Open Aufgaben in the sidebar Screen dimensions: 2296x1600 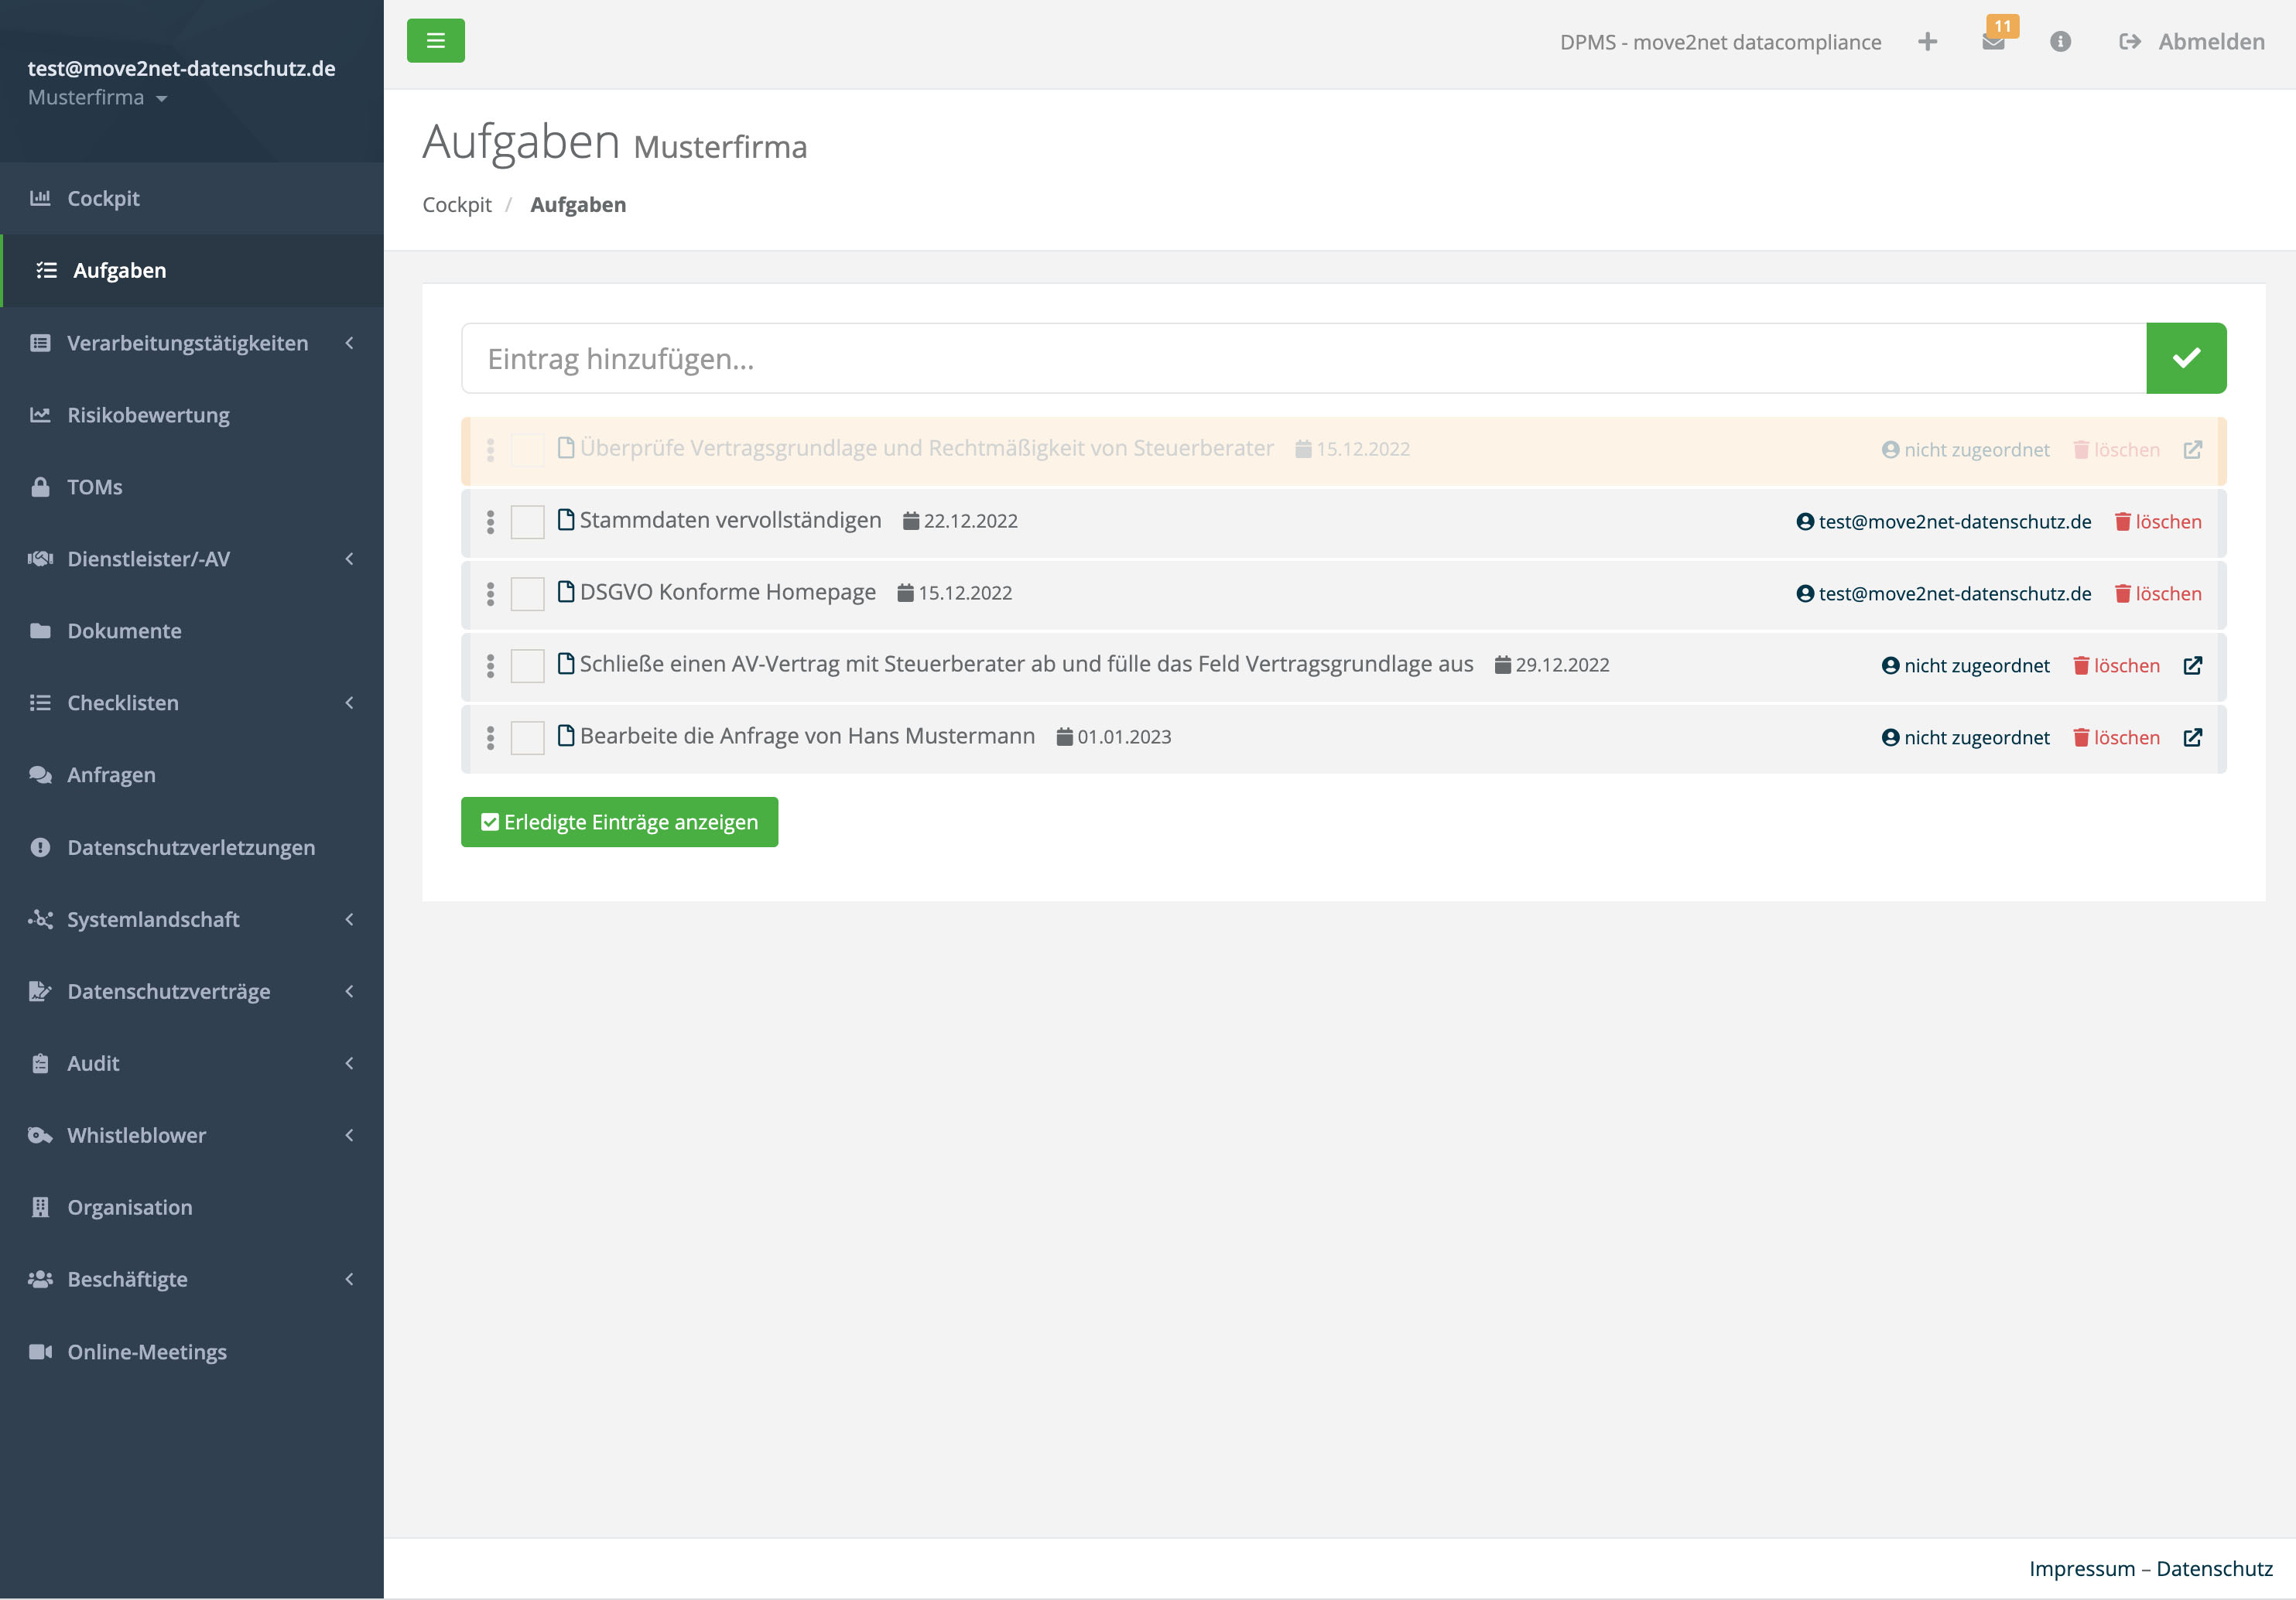(191, 271)
